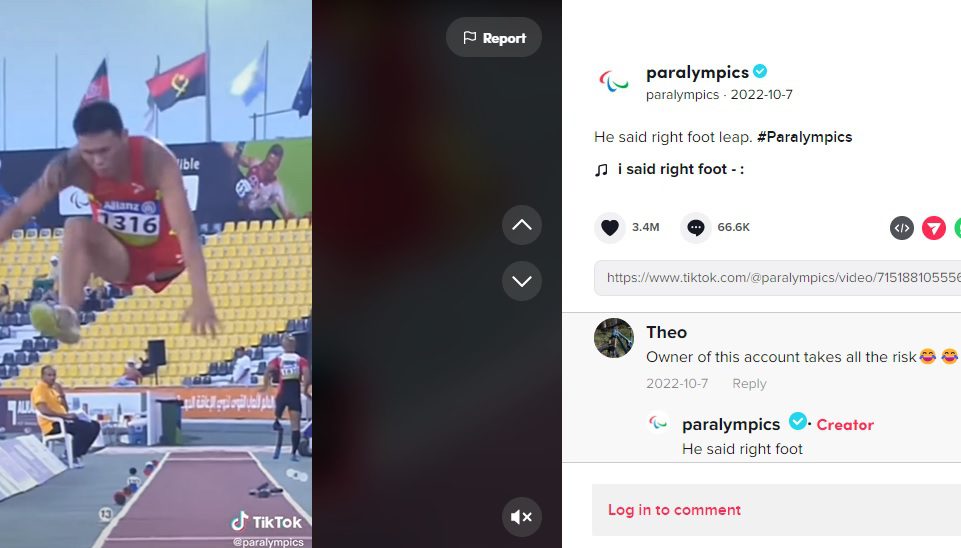Image resolution: width=961 pixels, height=548 pixels.
Task: Like the video with the heart icon
Action: [609, 227]
